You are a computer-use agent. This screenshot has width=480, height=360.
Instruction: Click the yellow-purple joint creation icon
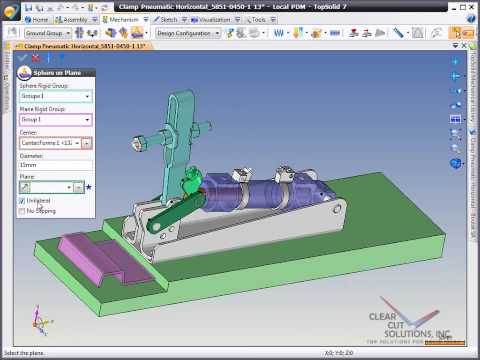[110, 33]
